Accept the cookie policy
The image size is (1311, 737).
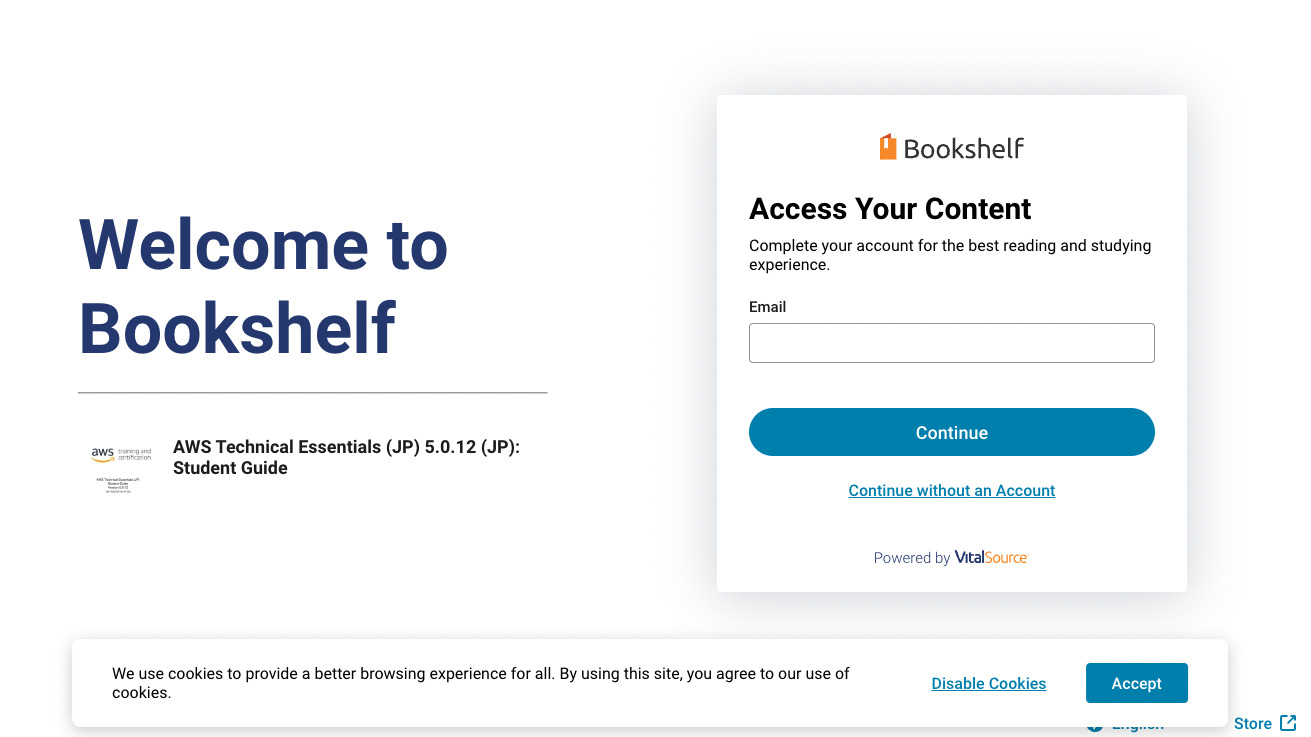pyautogui.click(x=1136, y=683)
